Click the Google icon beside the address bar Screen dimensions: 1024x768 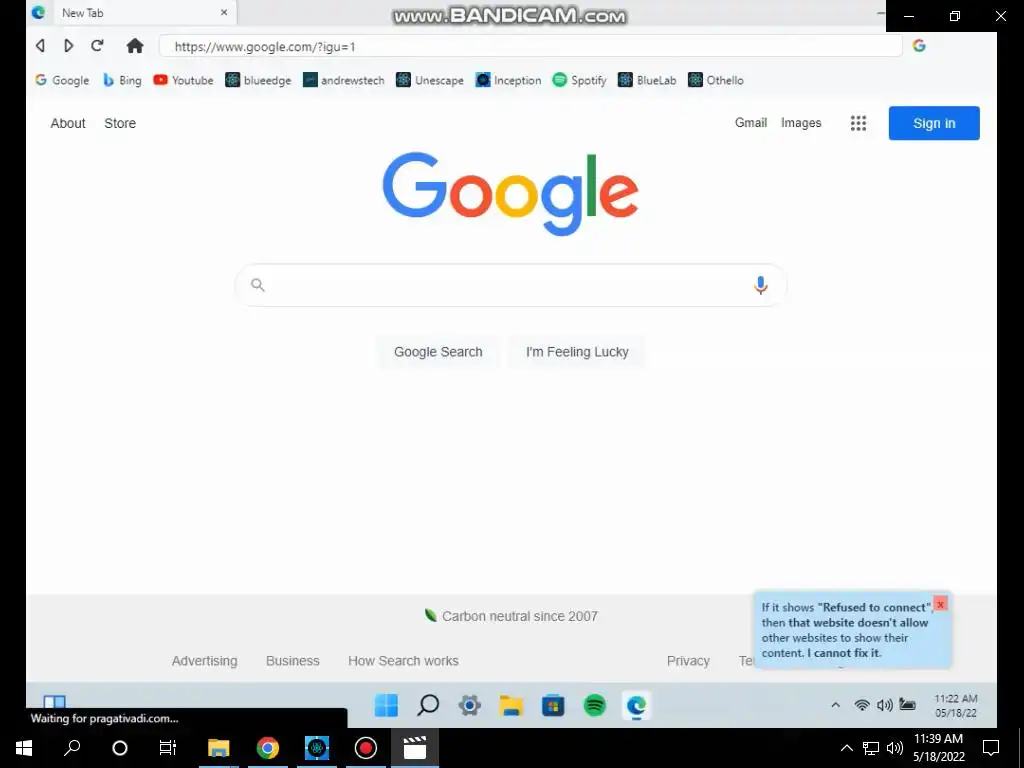[x=920, y=46]
